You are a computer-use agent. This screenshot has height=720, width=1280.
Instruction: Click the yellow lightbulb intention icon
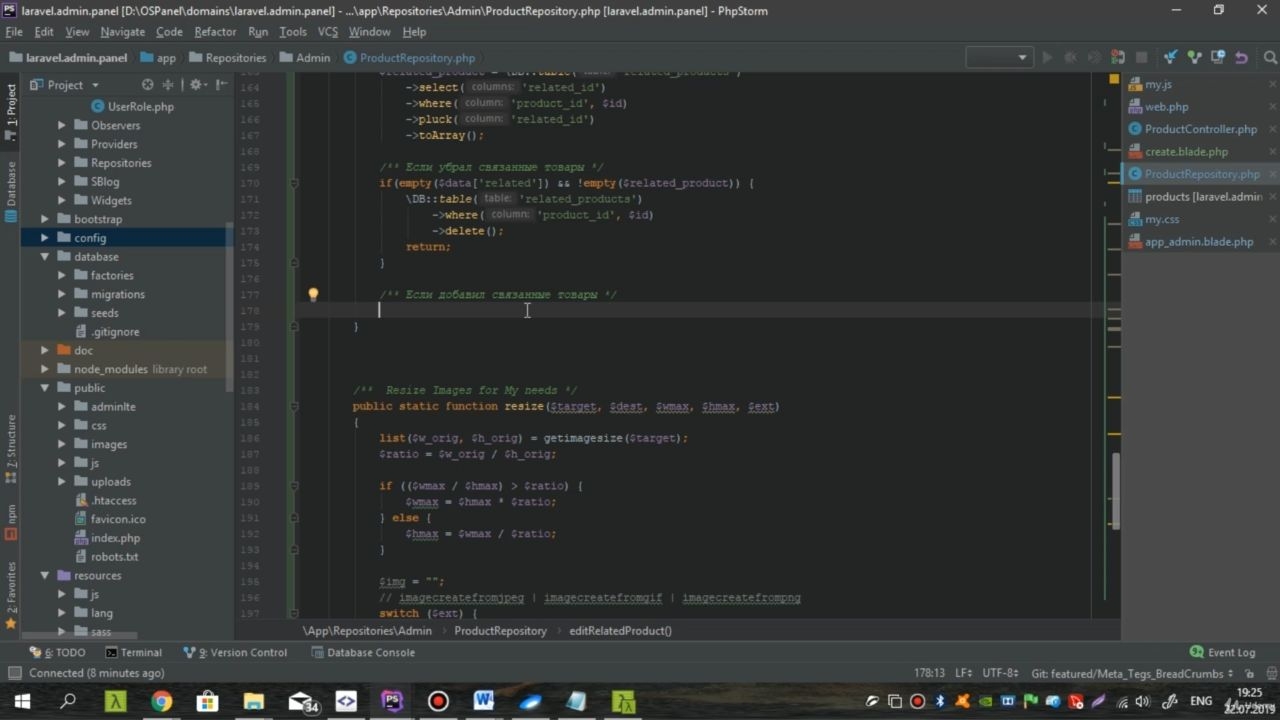click(x=313, y=295)
